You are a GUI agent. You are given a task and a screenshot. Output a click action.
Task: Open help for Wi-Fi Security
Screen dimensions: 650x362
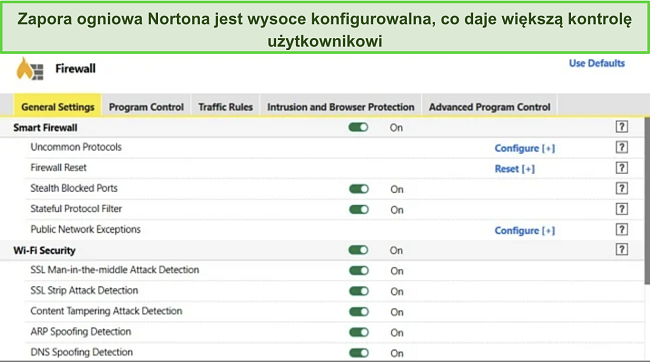[621, 249]
